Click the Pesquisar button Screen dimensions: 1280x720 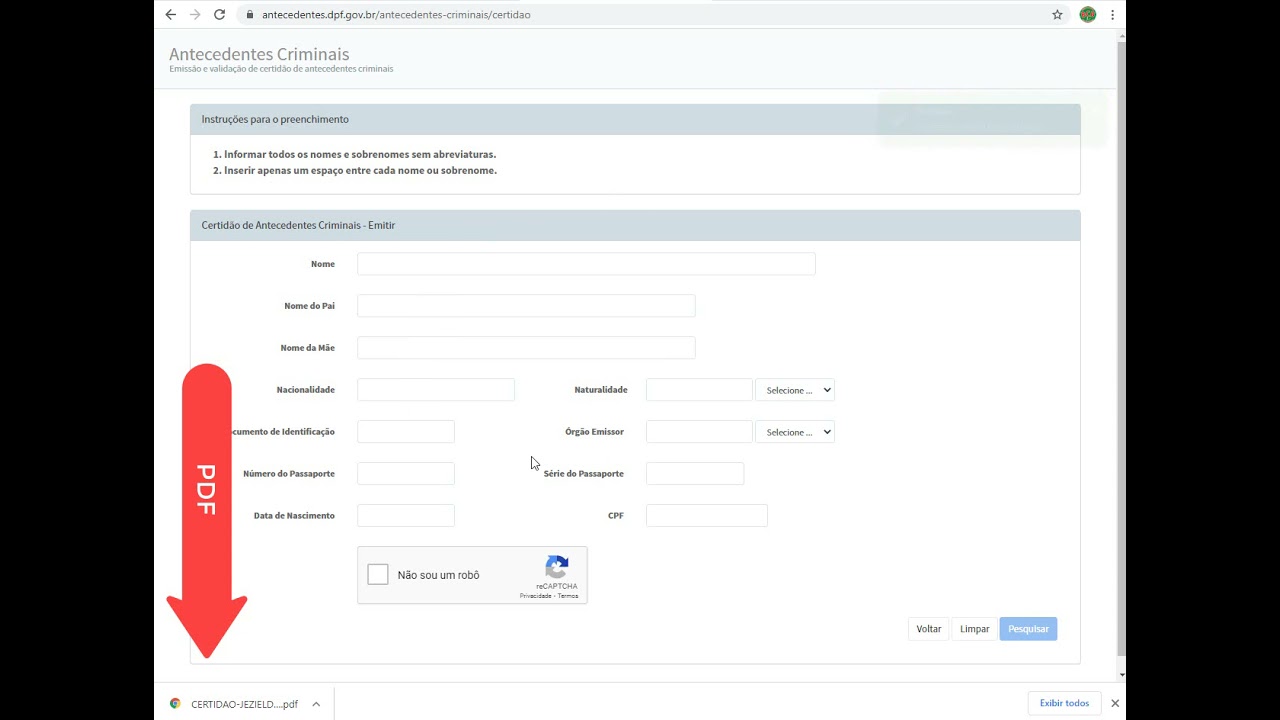click(1028, 629)
